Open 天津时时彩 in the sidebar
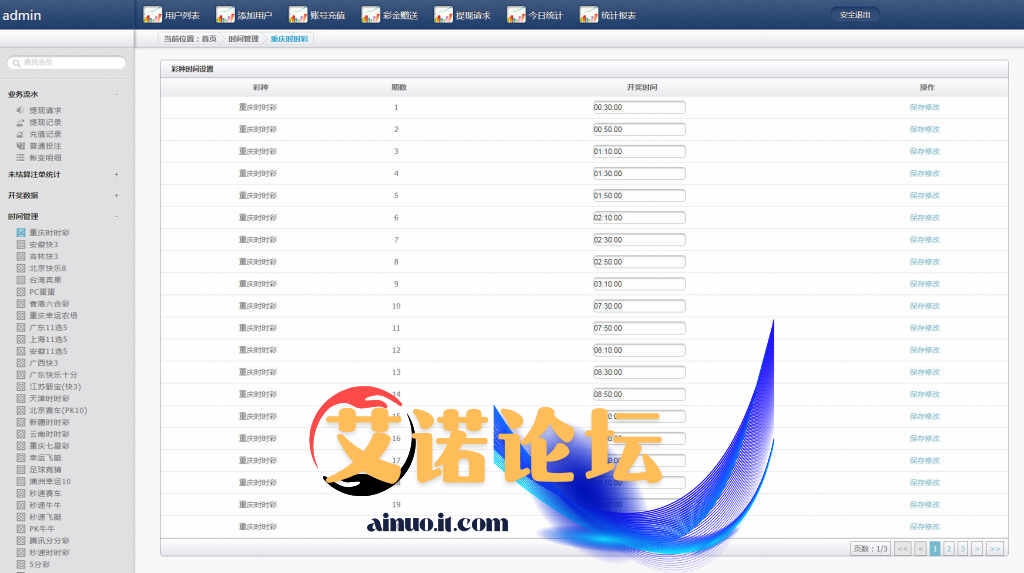This screenshot has width=1024, height=573. (49, 399)
